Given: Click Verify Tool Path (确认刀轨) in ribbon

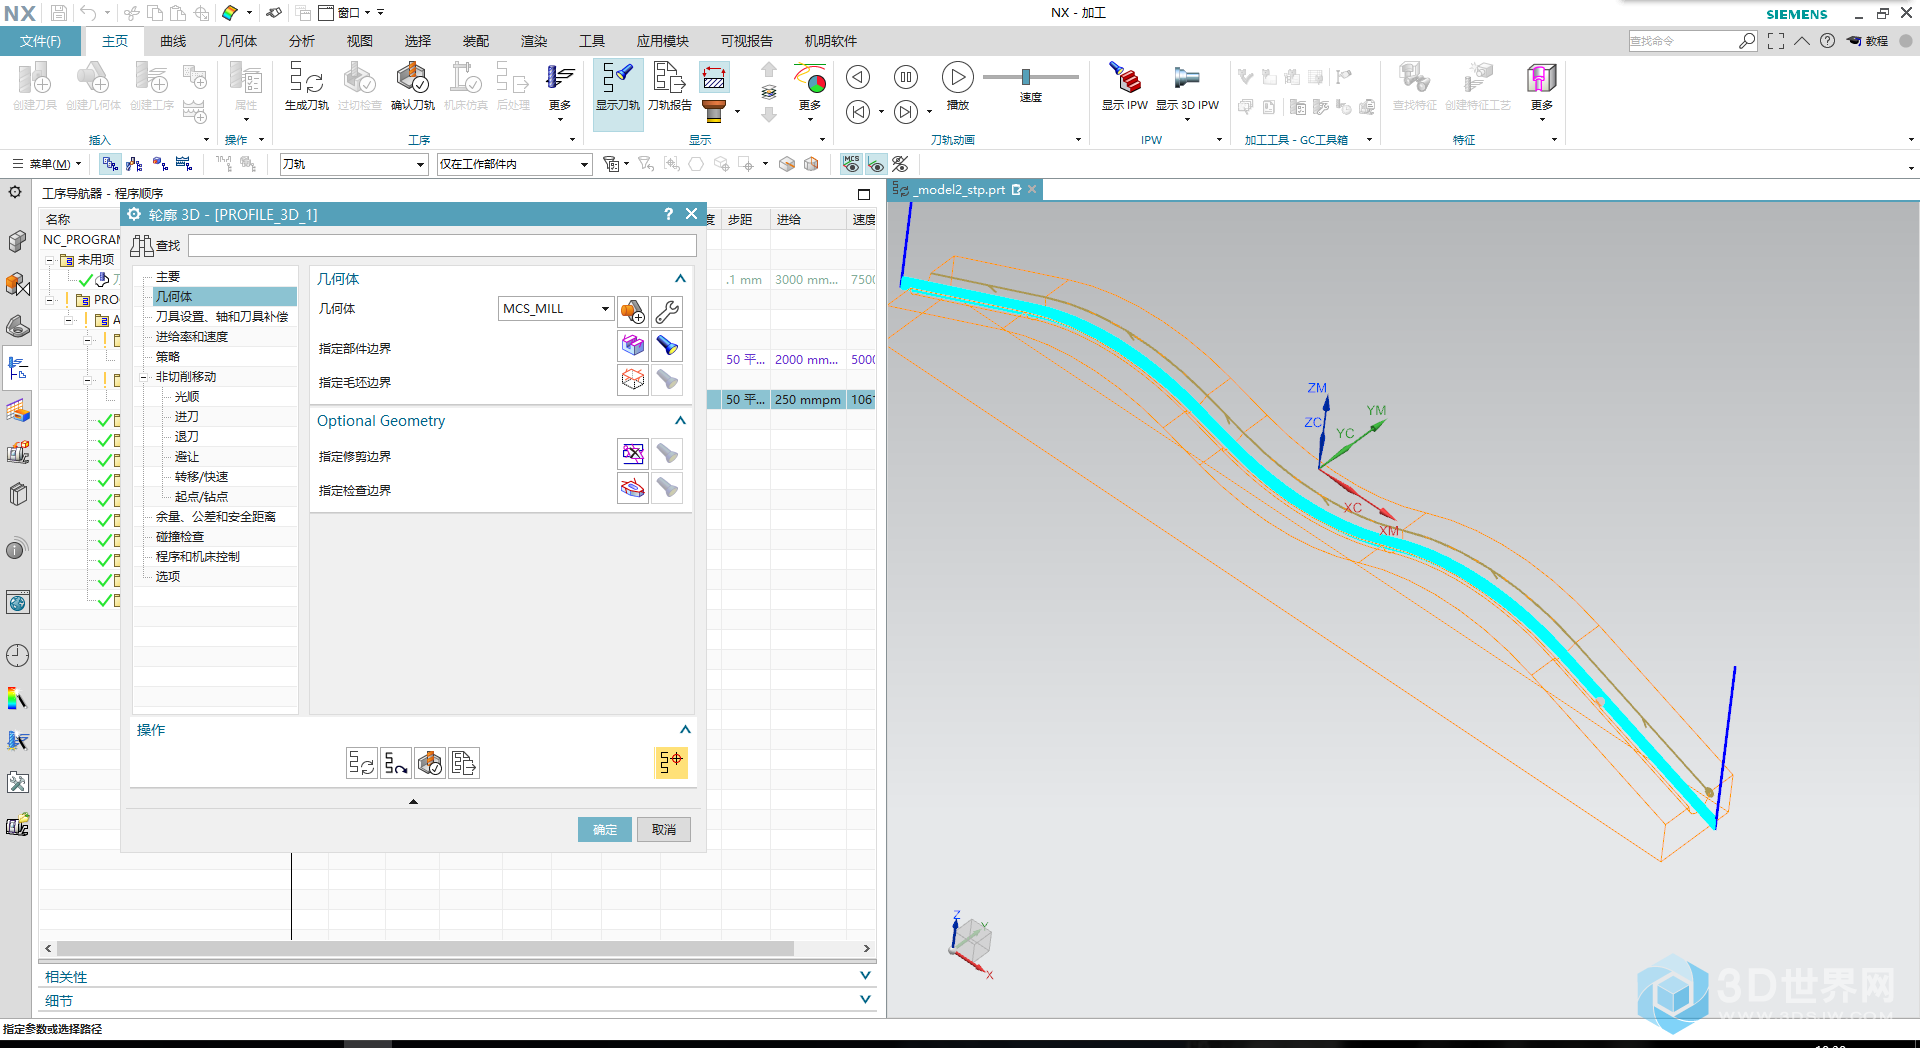Looking at the screenshot, I should pos(412,86).
